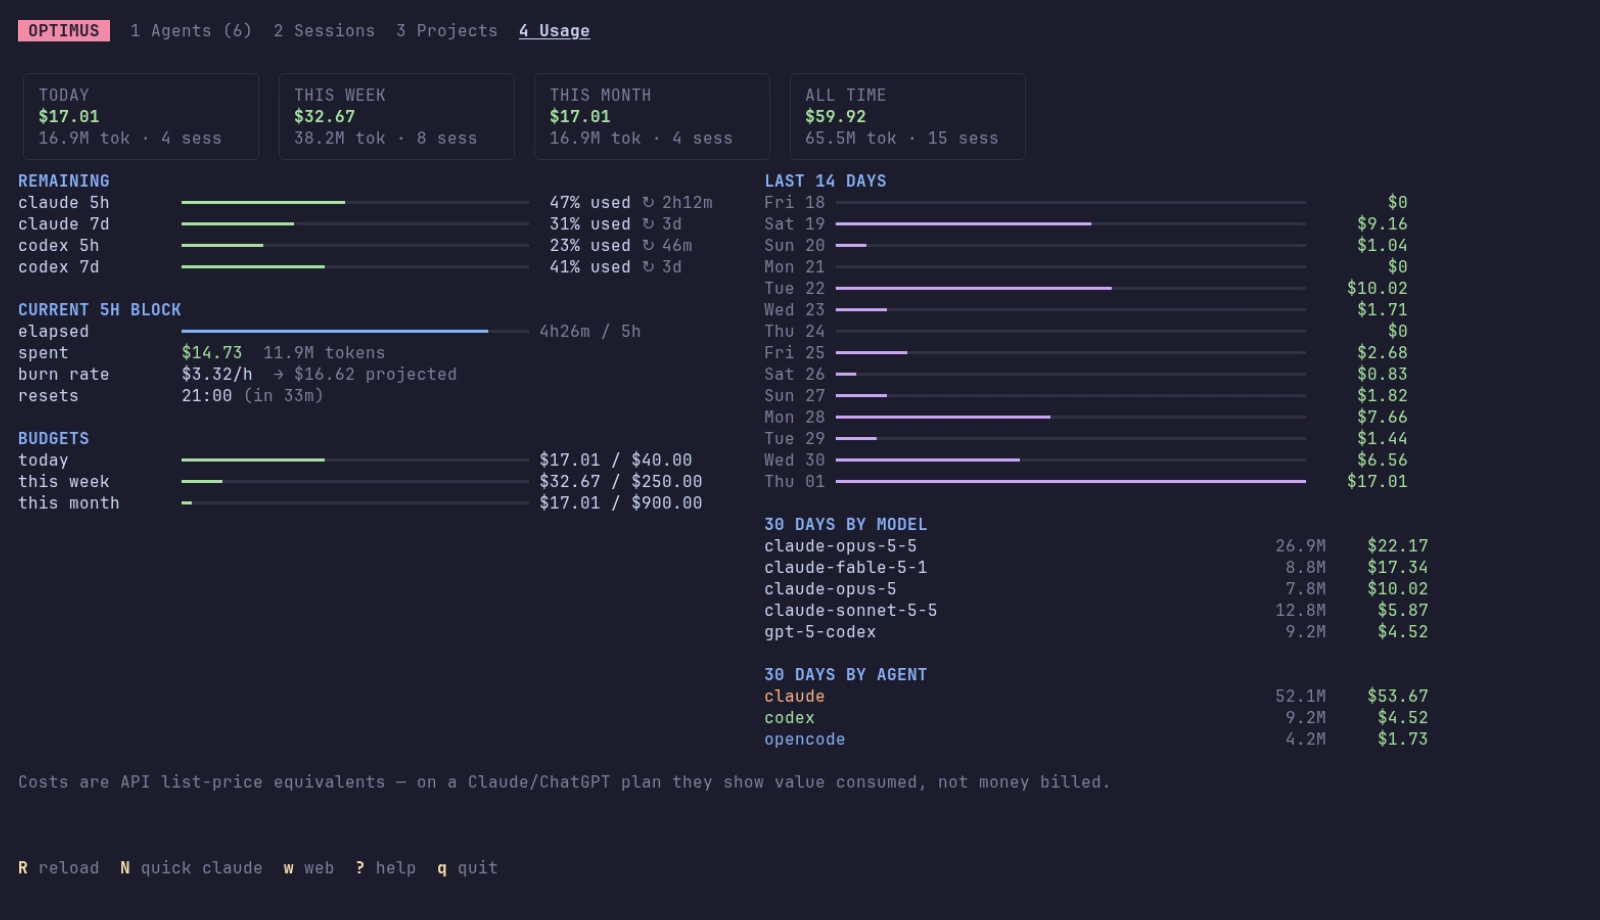Click the OPTIMUS logo badge
Image resolution: width=1600 pixels, height=920 pixels.
click(x=64, y=31)
